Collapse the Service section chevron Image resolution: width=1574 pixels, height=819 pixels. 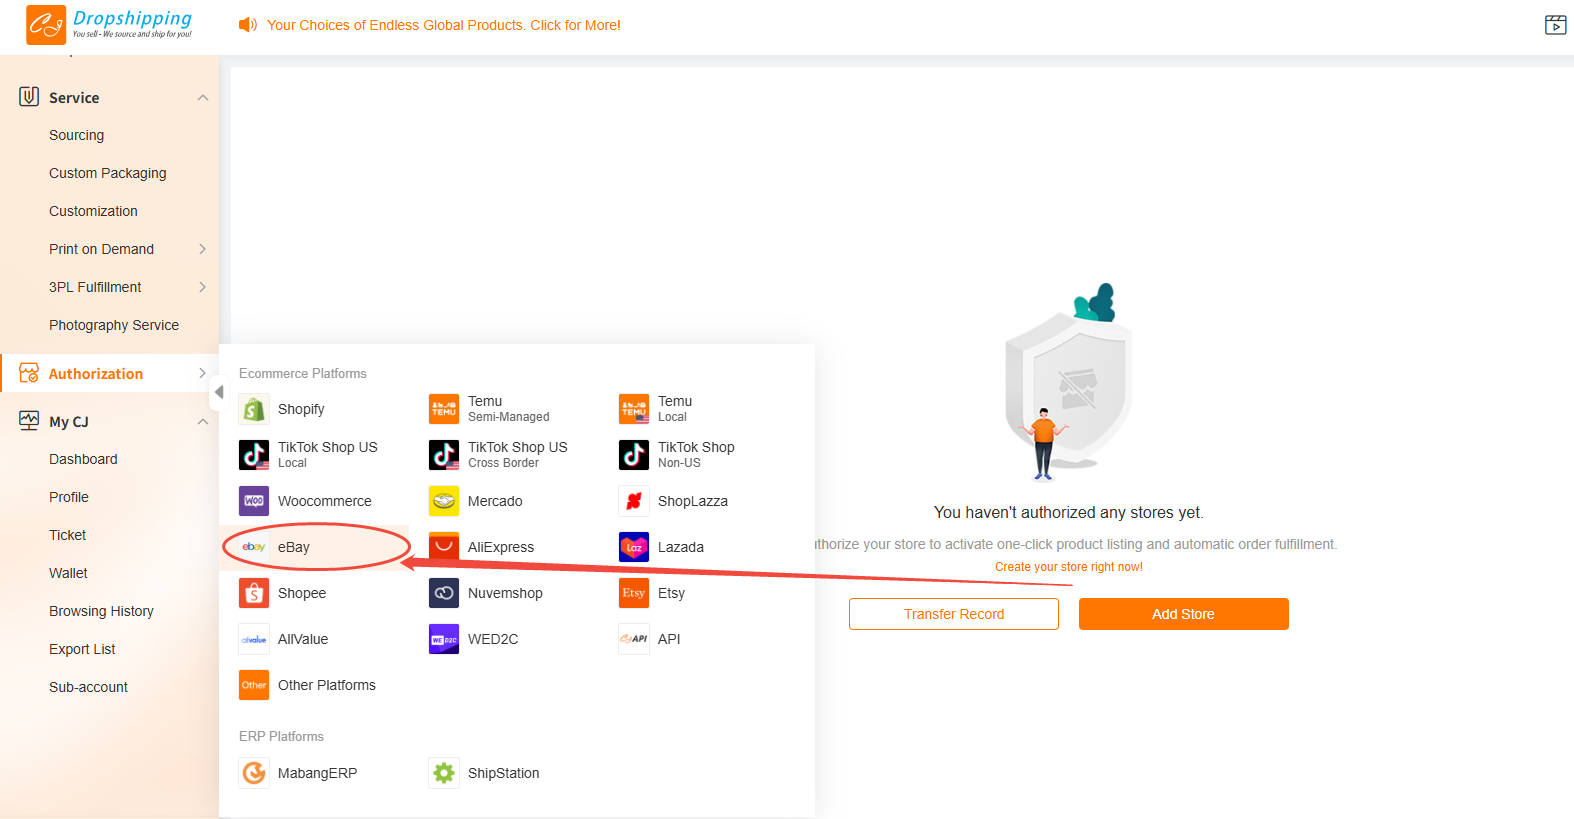pyautogui.click(x=203, y=98)
